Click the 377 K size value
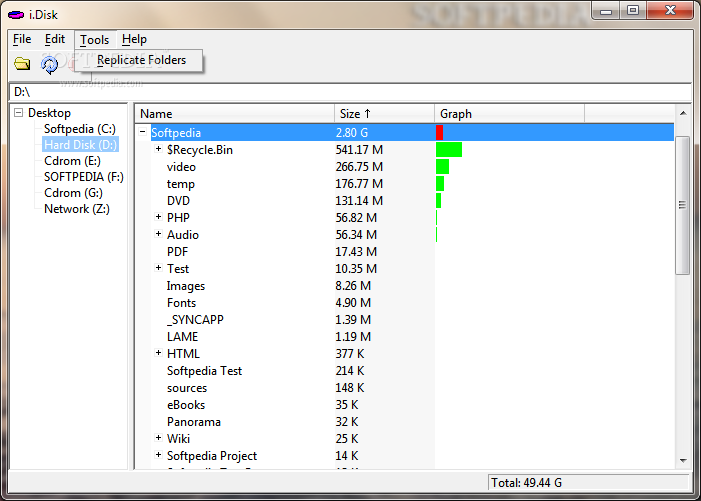Screen dimensions: 701x501 350,354
